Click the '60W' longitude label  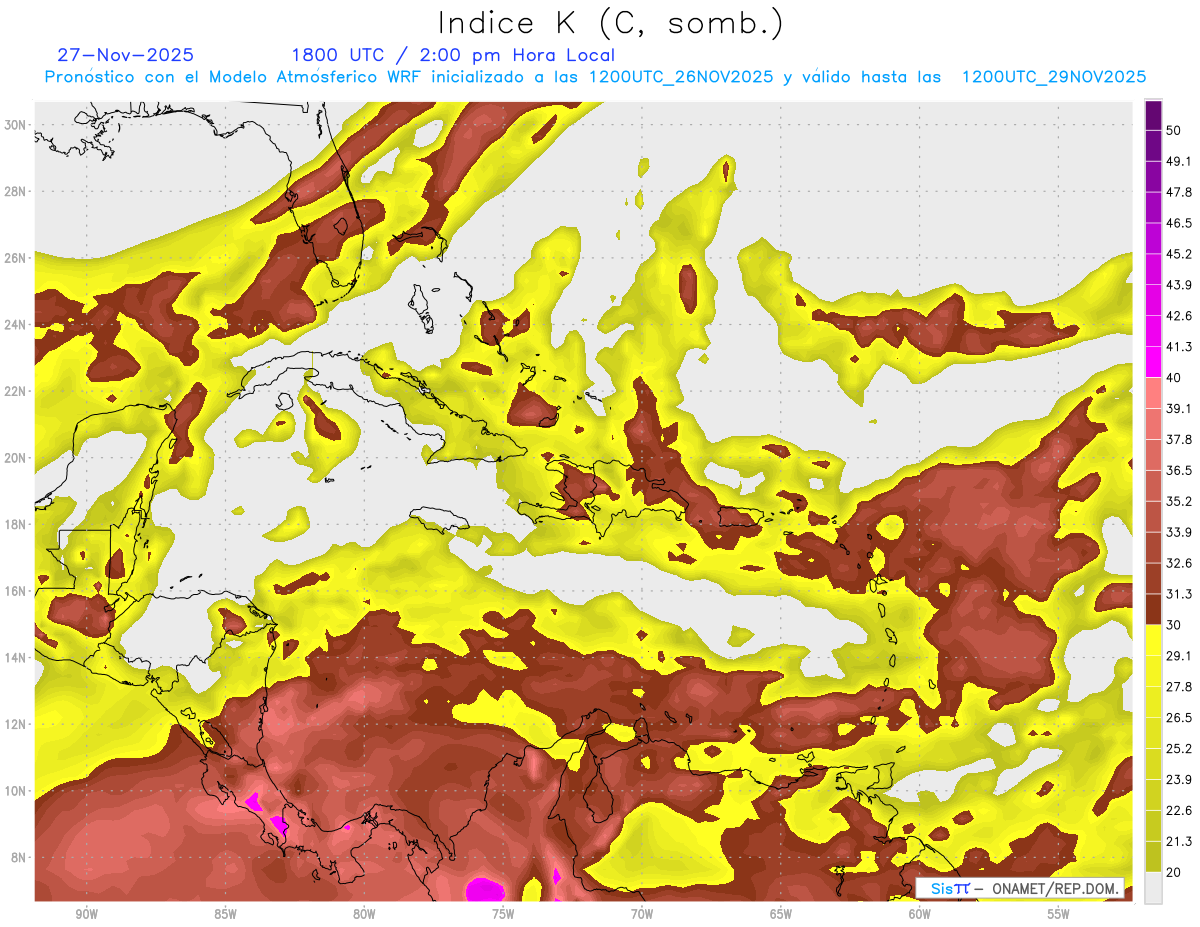(x=920, y=915)
